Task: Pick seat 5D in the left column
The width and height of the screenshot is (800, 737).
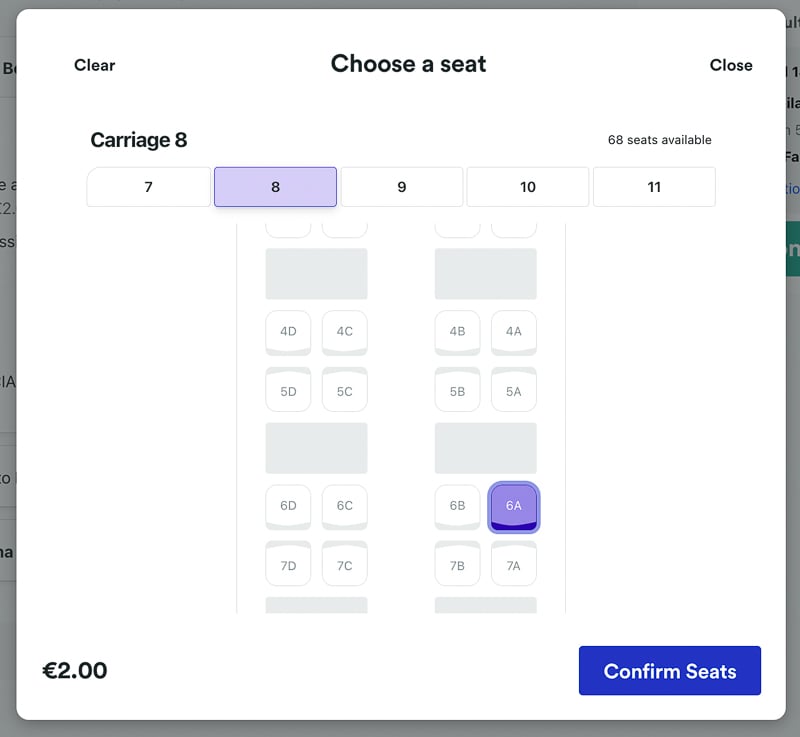Action: point(288,390)
